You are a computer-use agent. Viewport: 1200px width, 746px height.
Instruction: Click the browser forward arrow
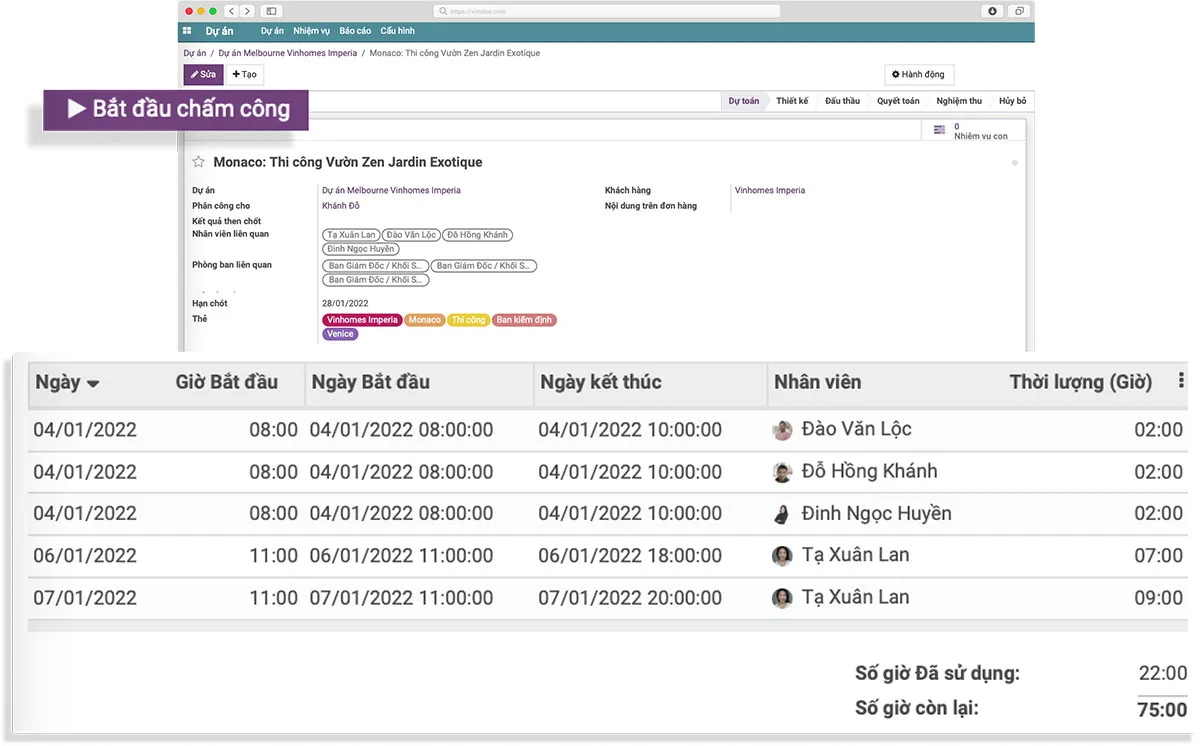[x=247, y=11]
